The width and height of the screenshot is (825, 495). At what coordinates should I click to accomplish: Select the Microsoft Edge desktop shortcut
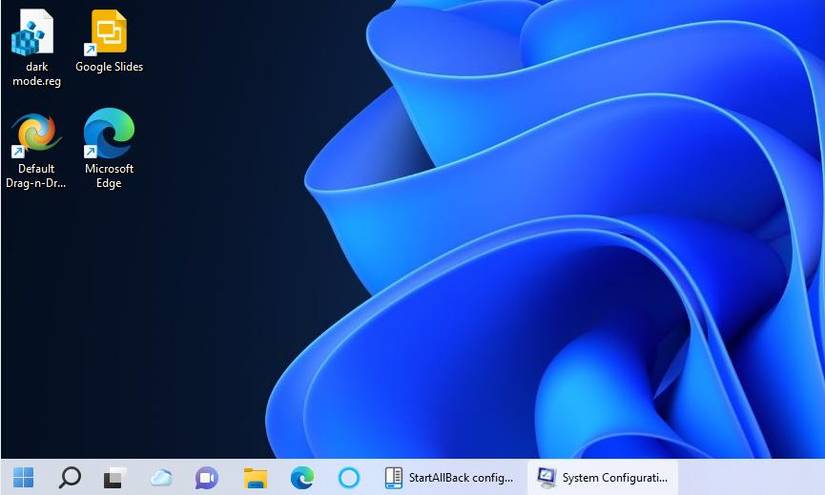(109, 134)
